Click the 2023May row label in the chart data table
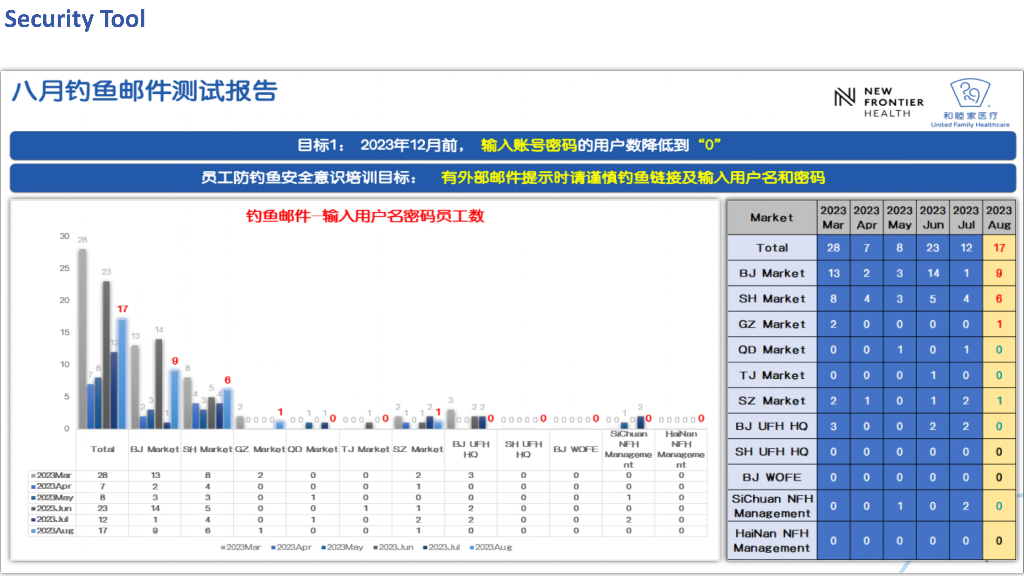This screenshot has width=1024, height=576. coord(52,498)
